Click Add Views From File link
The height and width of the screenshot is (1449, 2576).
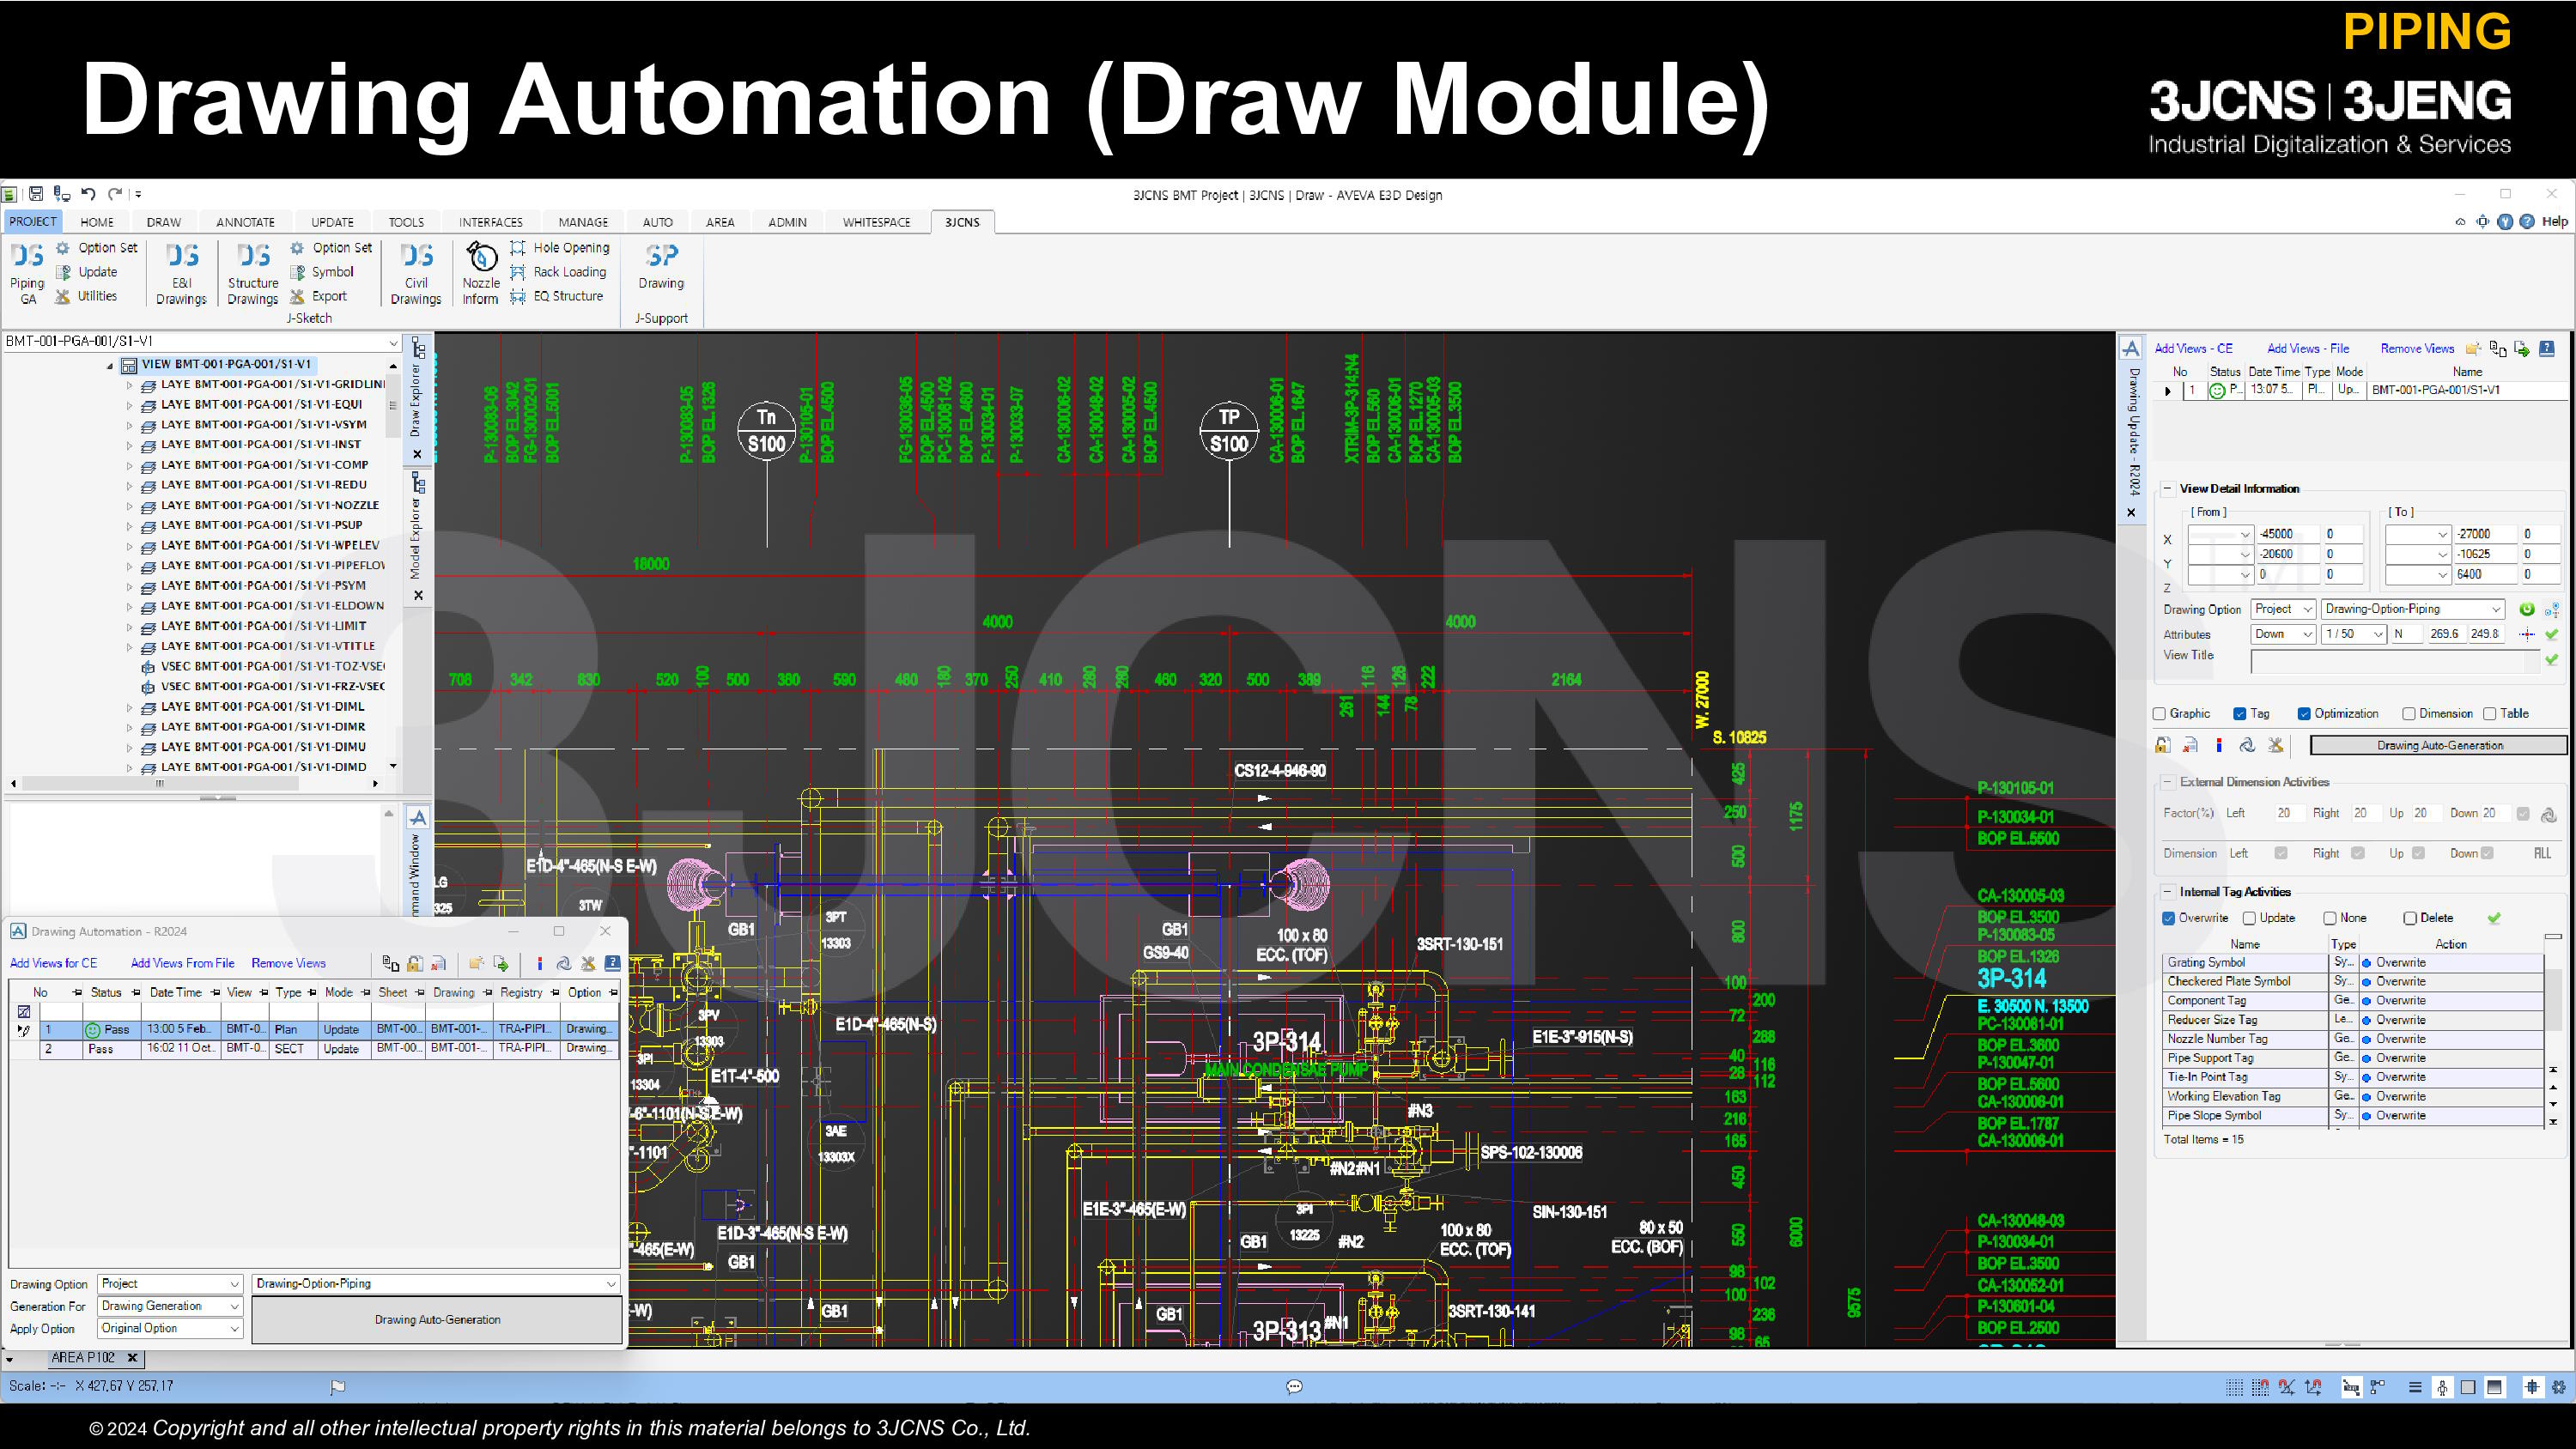(182, 963)
